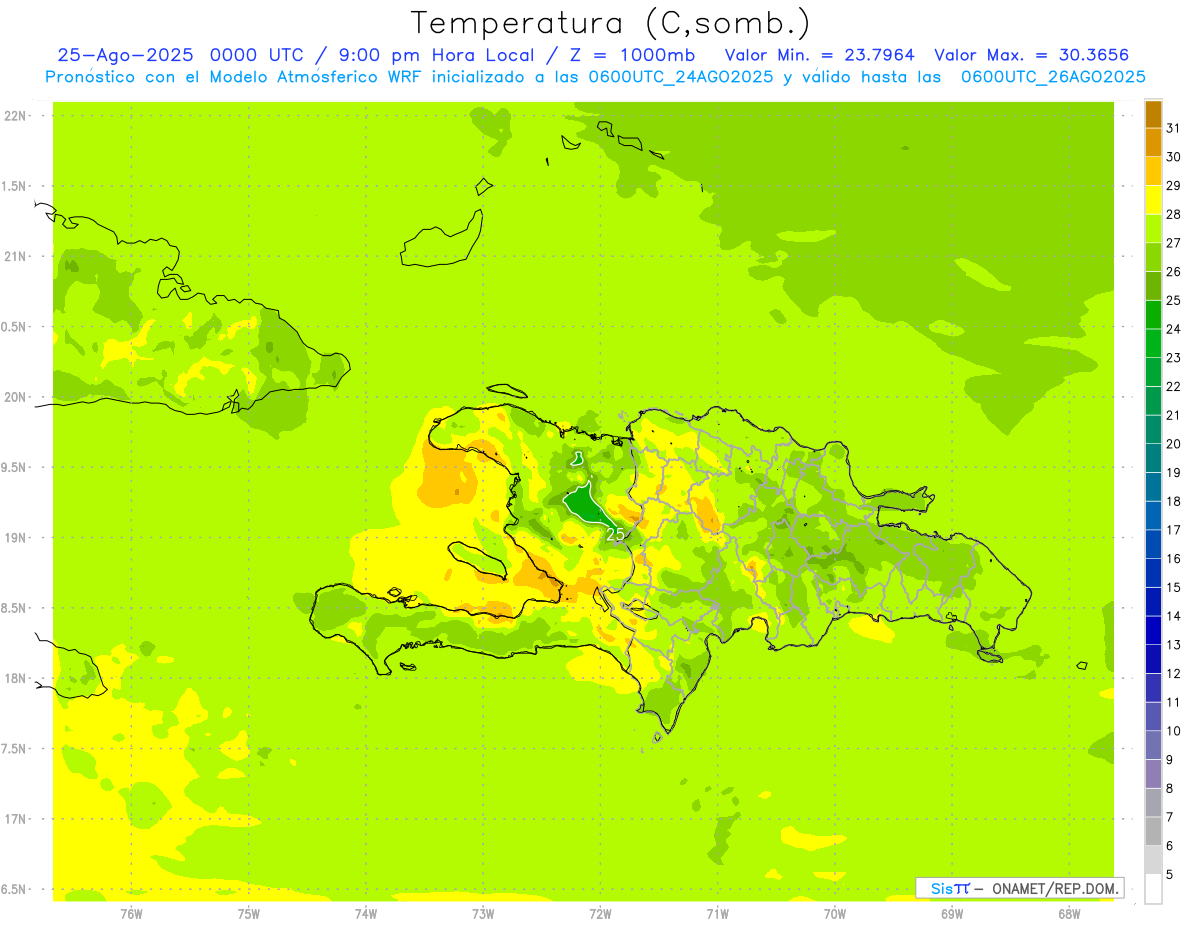Click the white "25" contour label on map
Image resolution: width=1200 pixels, height=927 pixels.
616,534
